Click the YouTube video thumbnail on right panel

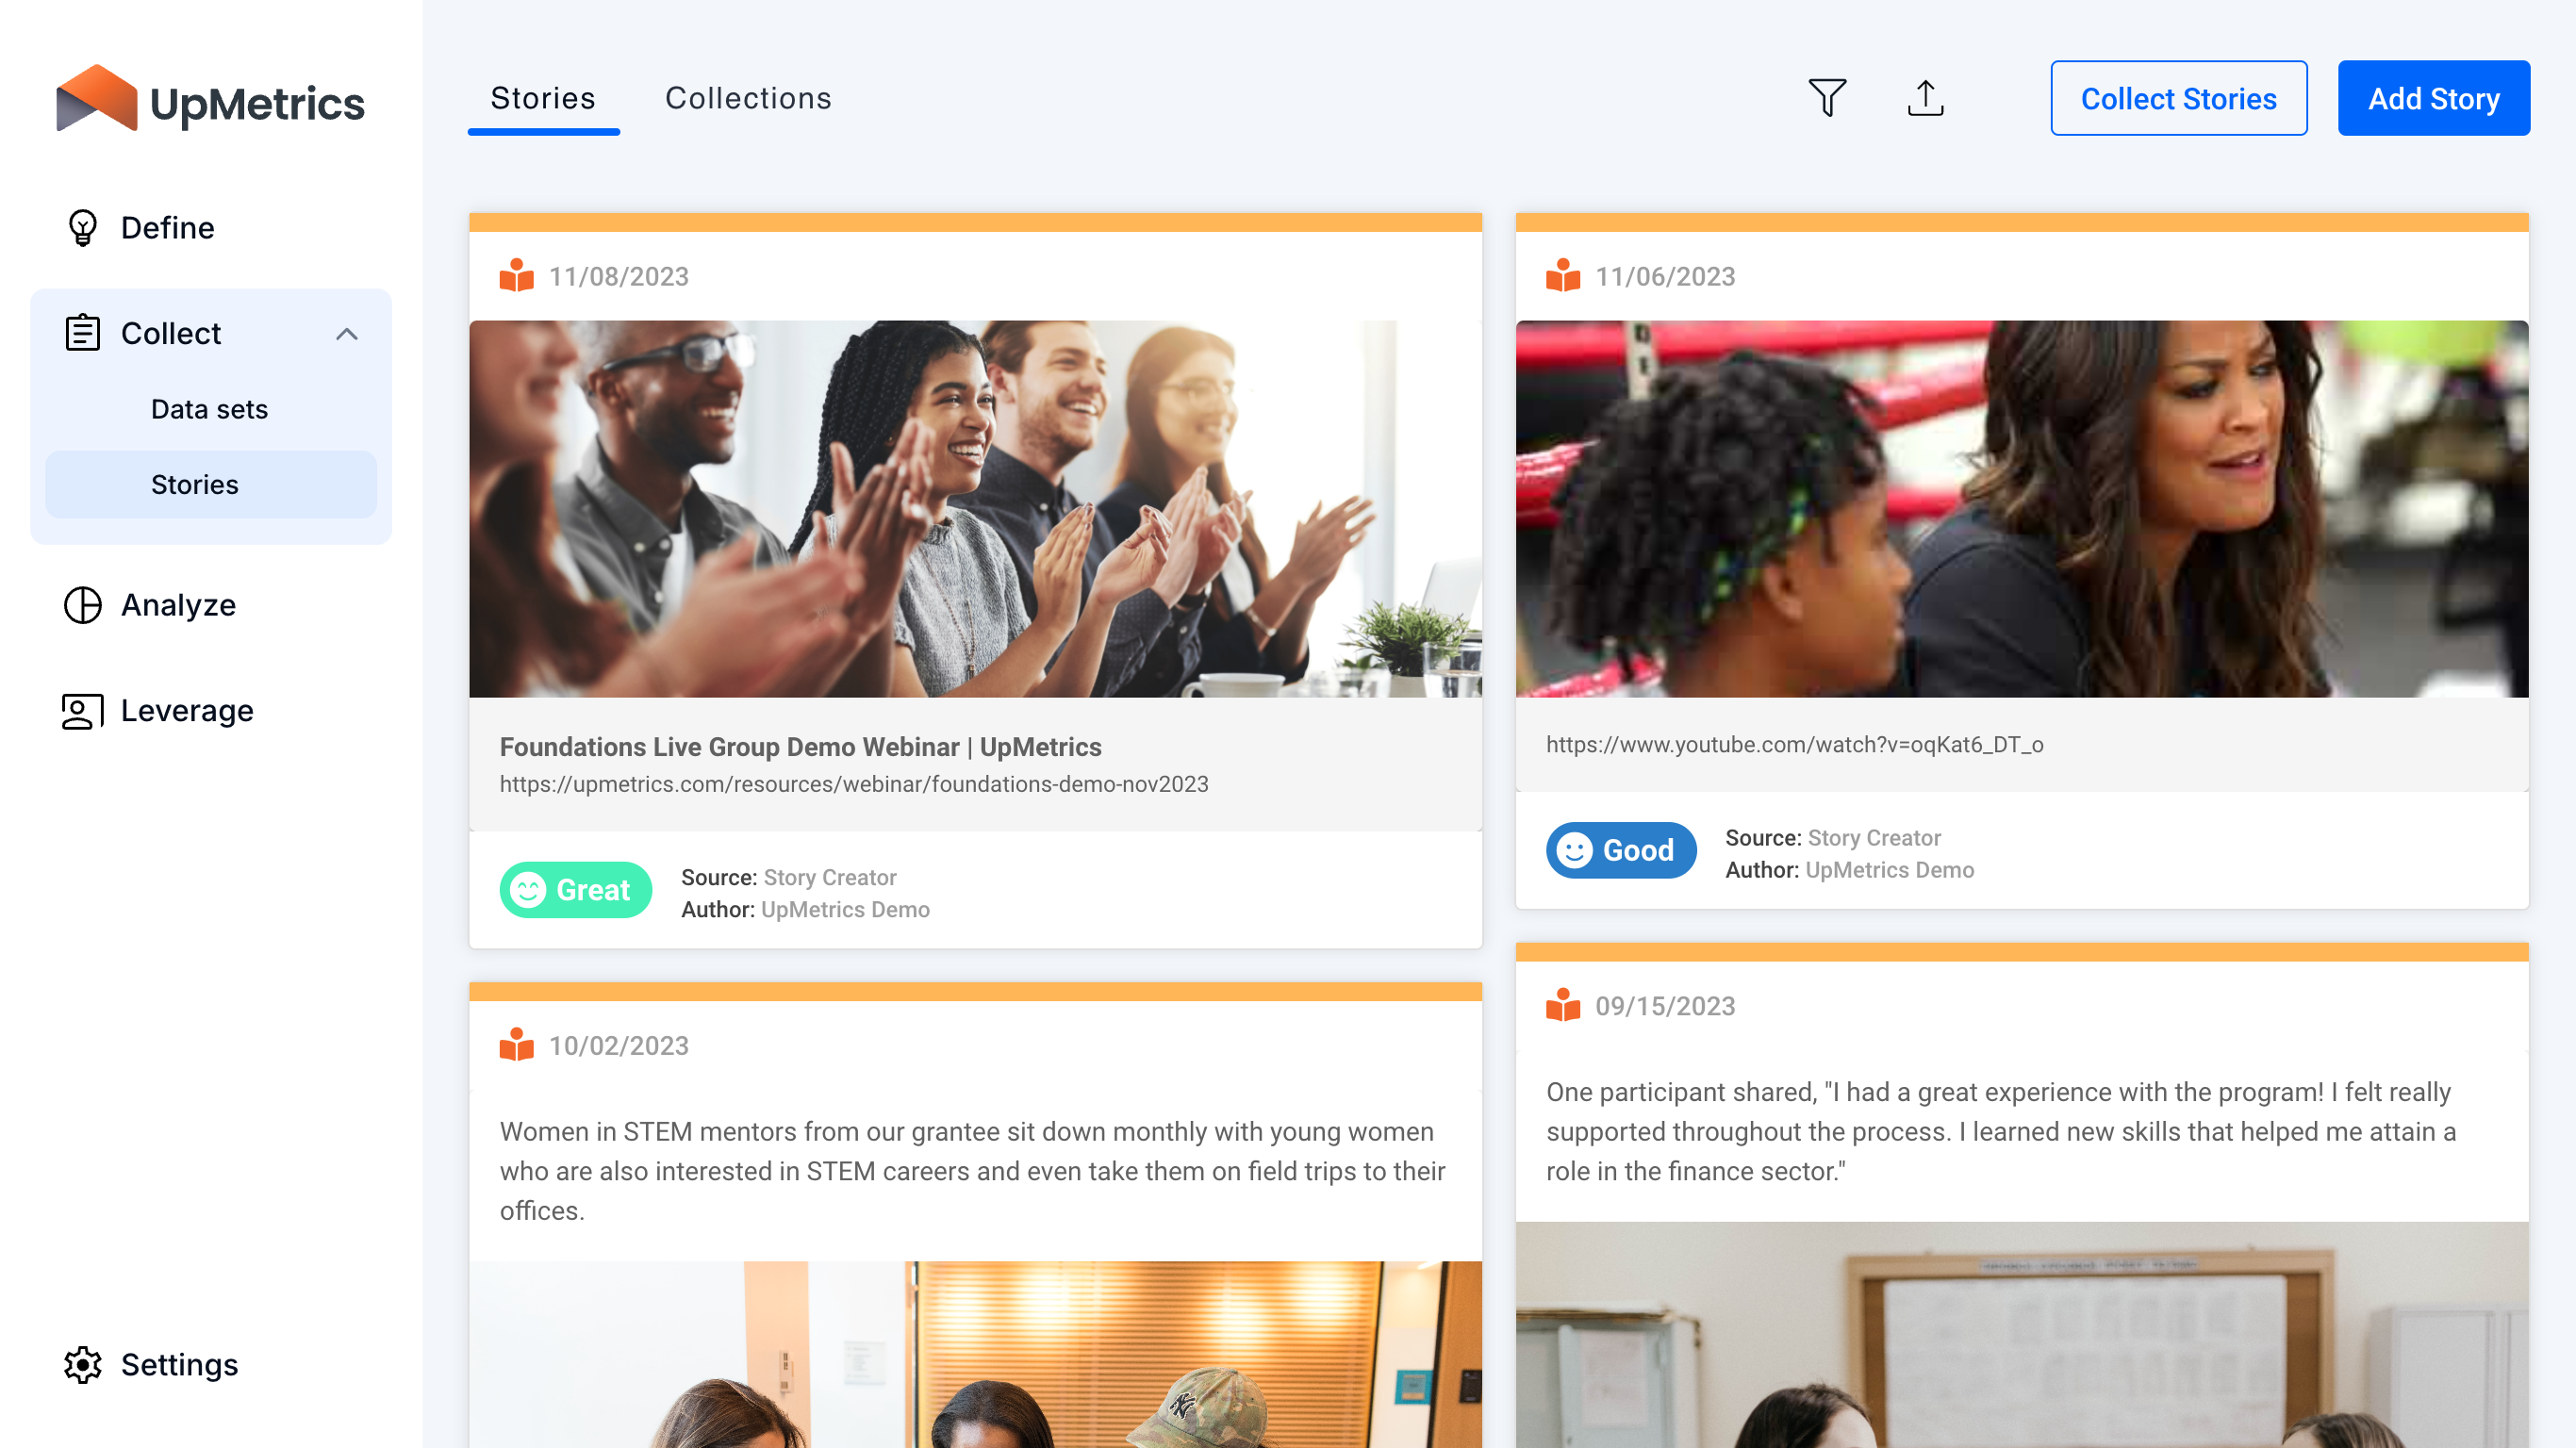click(2021, 507)
